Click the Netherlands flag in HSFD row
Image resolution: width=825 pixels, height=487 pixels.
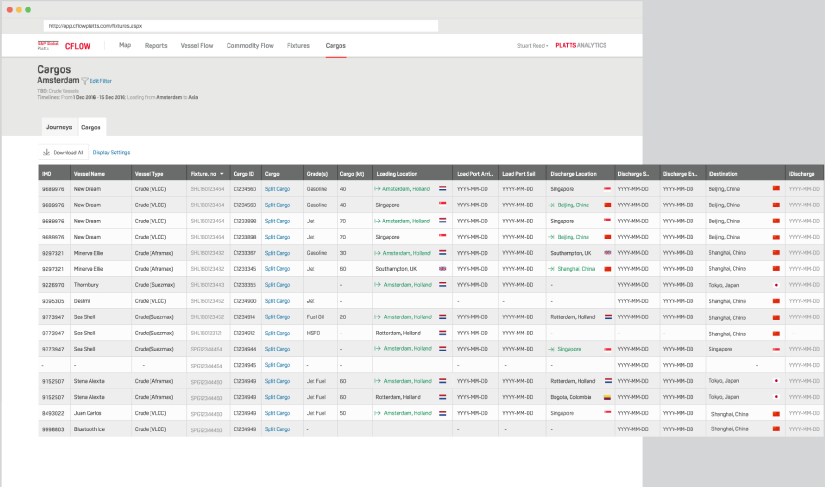[x=442, y=333]
